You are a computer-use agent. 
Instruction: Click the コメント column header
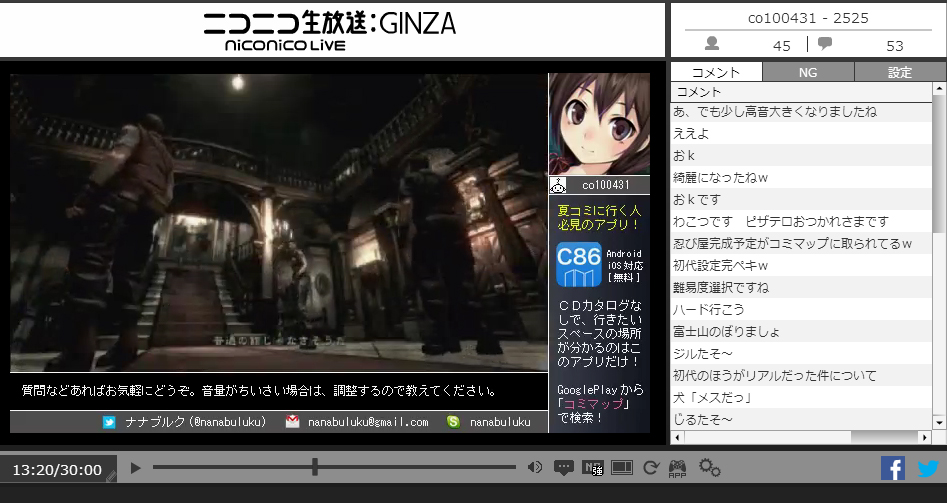tap(801, 92)
